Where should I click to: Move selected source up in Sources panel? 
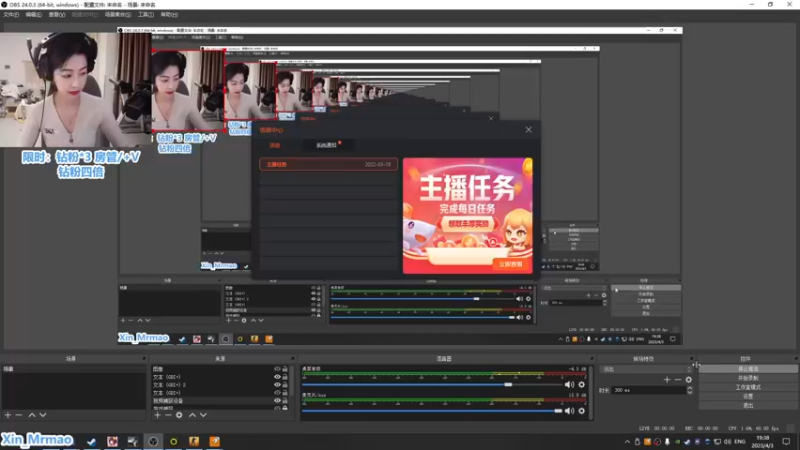(x=192, y=415)
